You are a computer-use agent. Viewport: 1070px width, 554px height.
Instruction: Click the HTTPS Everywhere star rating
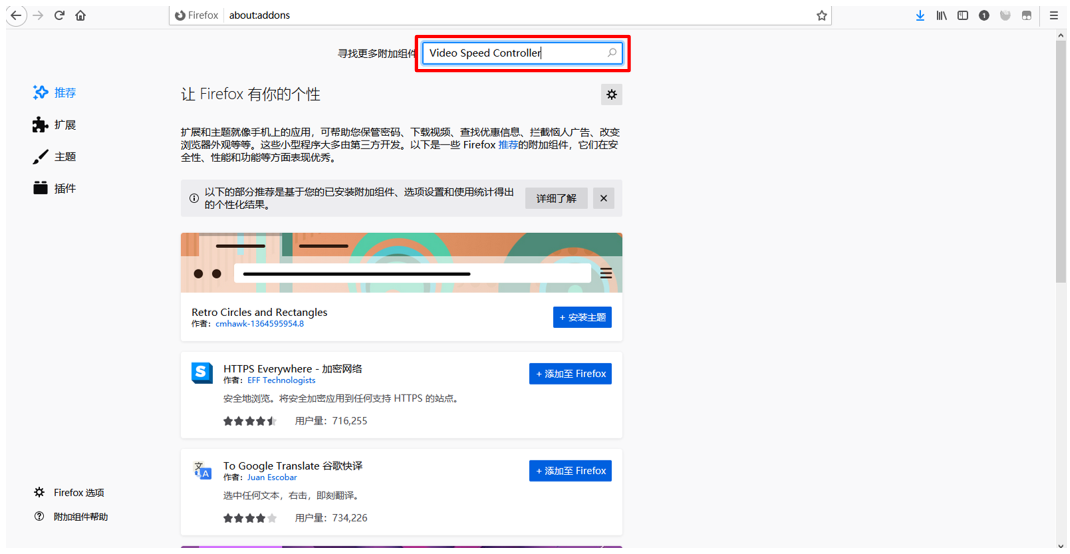pos(250,421)
